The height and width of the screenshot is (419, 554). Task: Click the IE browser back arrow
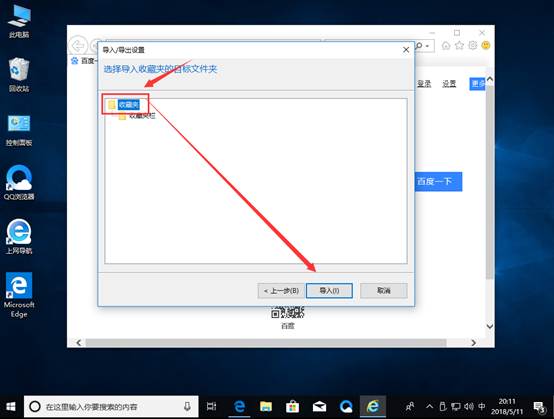coord(78,46)
